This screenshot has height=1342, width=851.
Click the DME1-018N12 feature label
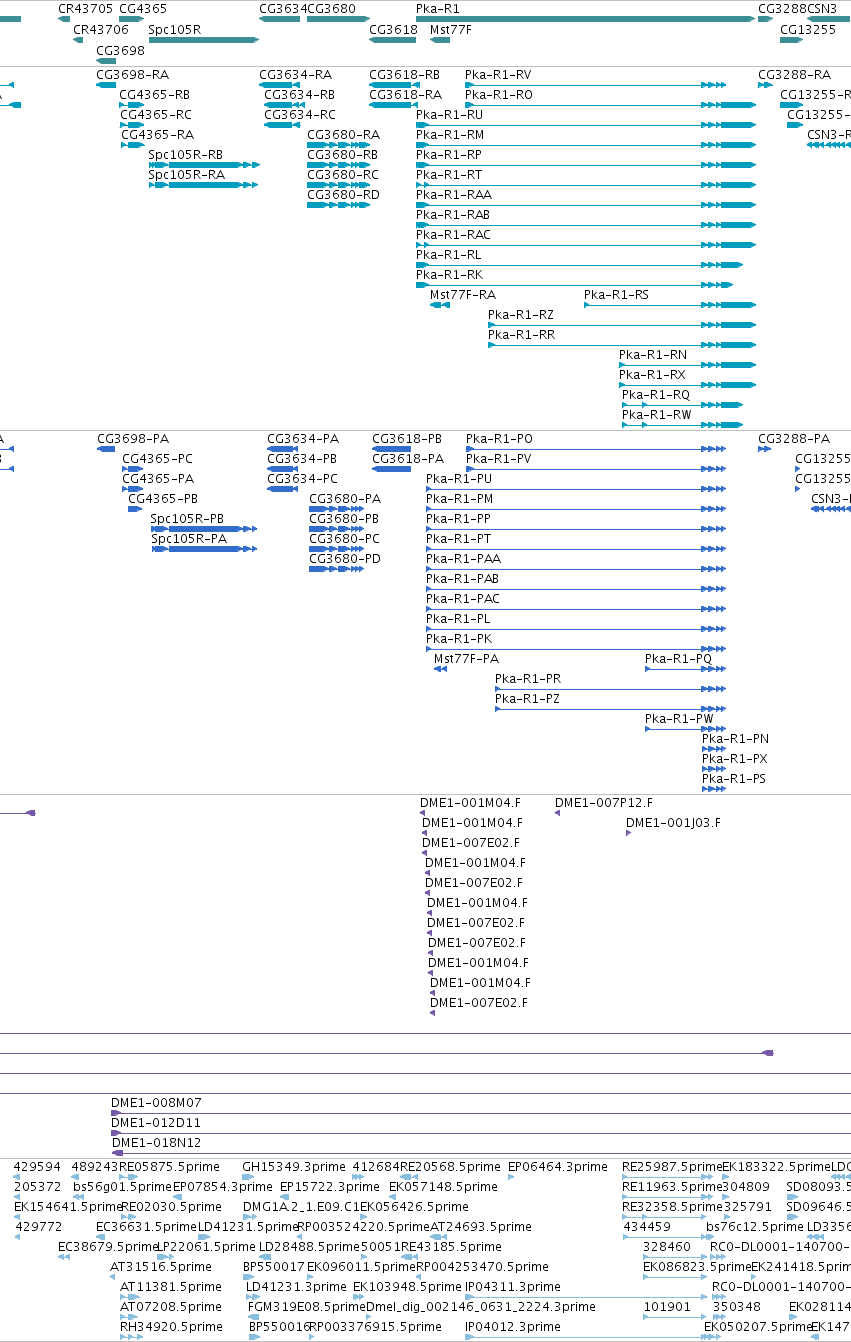click(x=156, y=1142)
